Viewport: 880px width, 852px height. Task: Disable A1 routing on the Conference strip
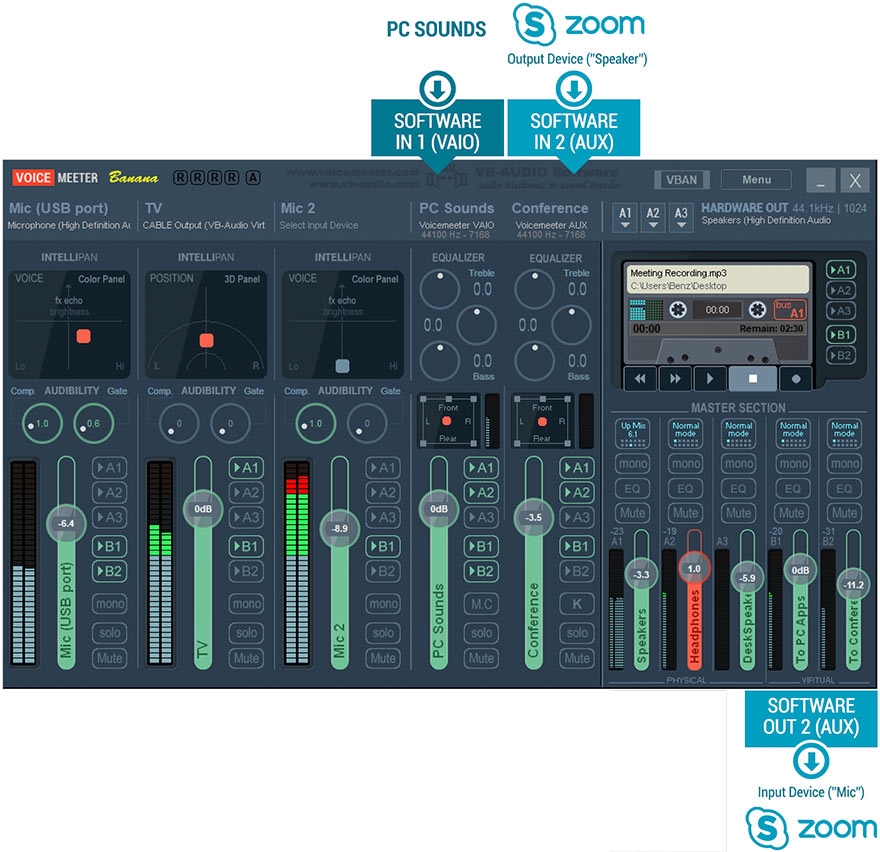[x=576, y=468]
